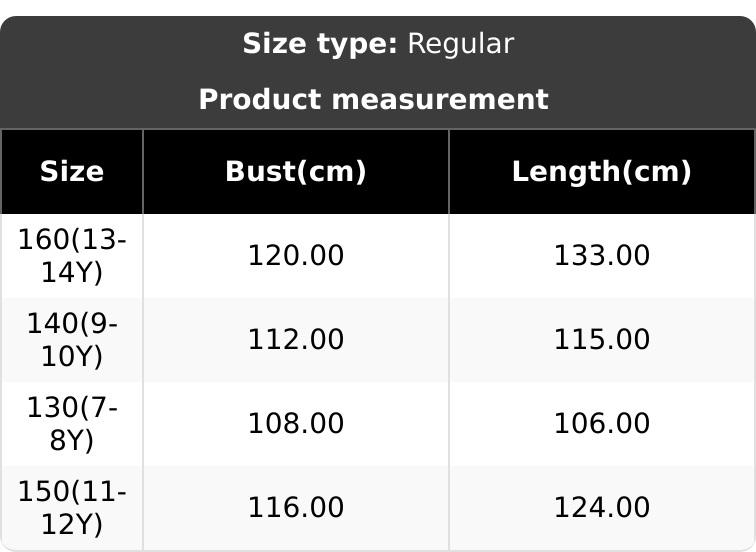This screenshot has height=552, width=756.
Task: Click the 106.00 length value
Action: (x=602, y=424)
